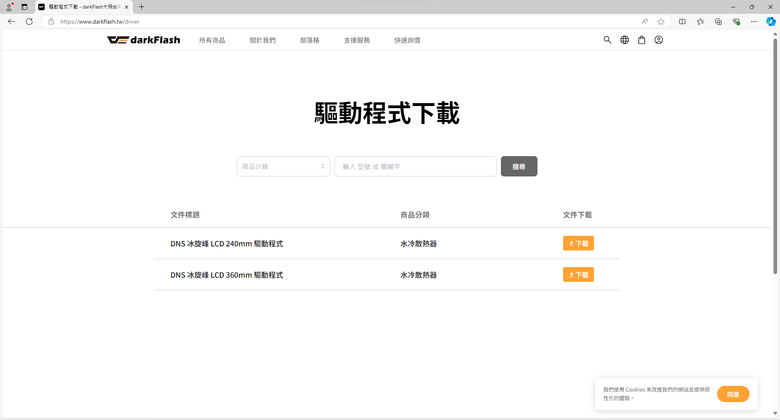Click the 驅動程式下載 page heading
This screenshot has width=780, height=420.
pos(387,113)
